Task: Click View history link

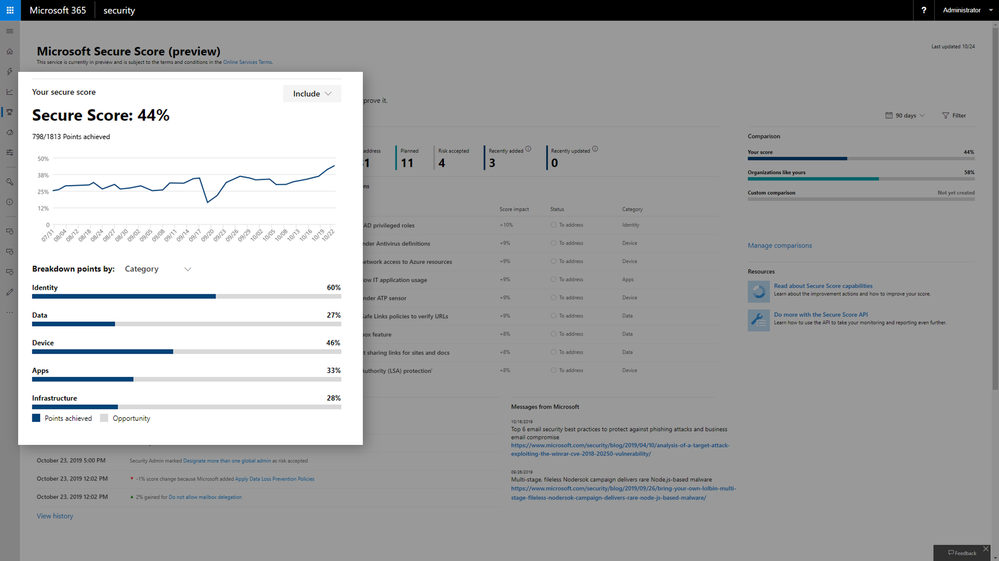Action: [x=55, y=516]
